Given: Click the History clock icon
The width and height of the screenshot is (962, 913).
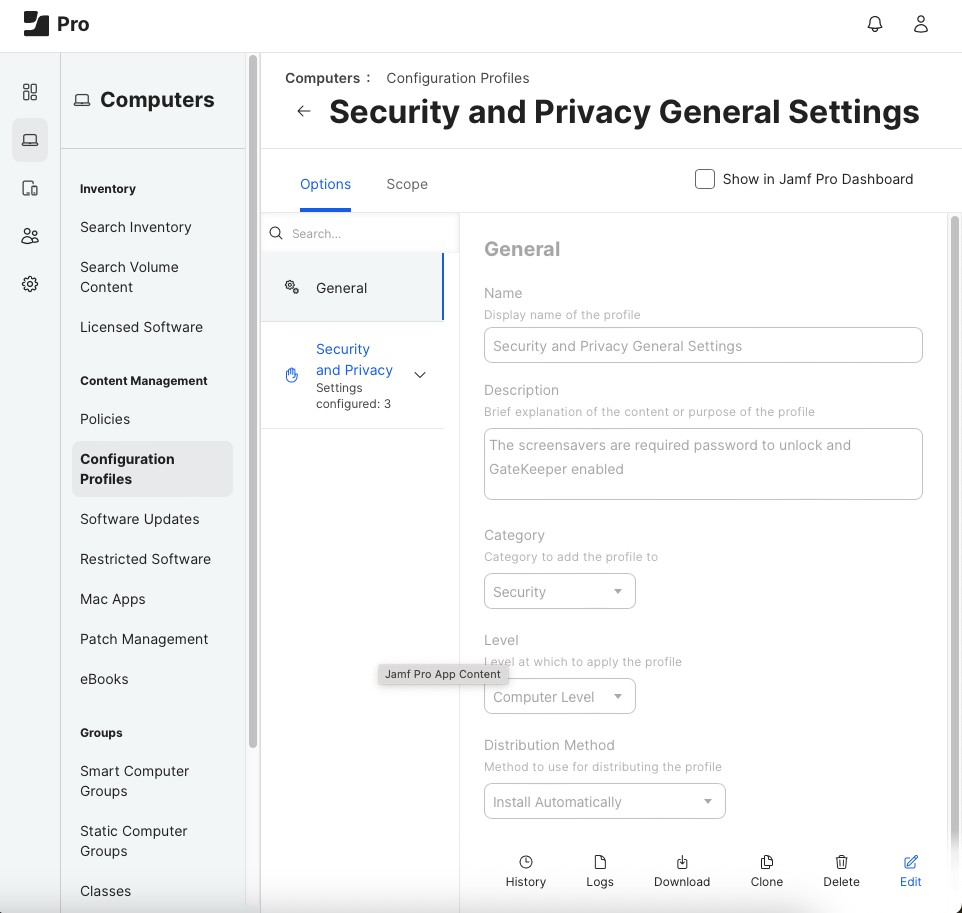Looking at the screenshot, I should point(526,862).
